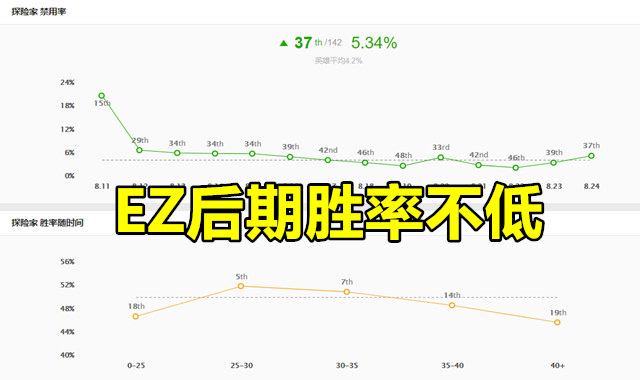Click the 5.34% ban rate value
Viewport: 640px width, 380px height.
click(x=374, y=43)
